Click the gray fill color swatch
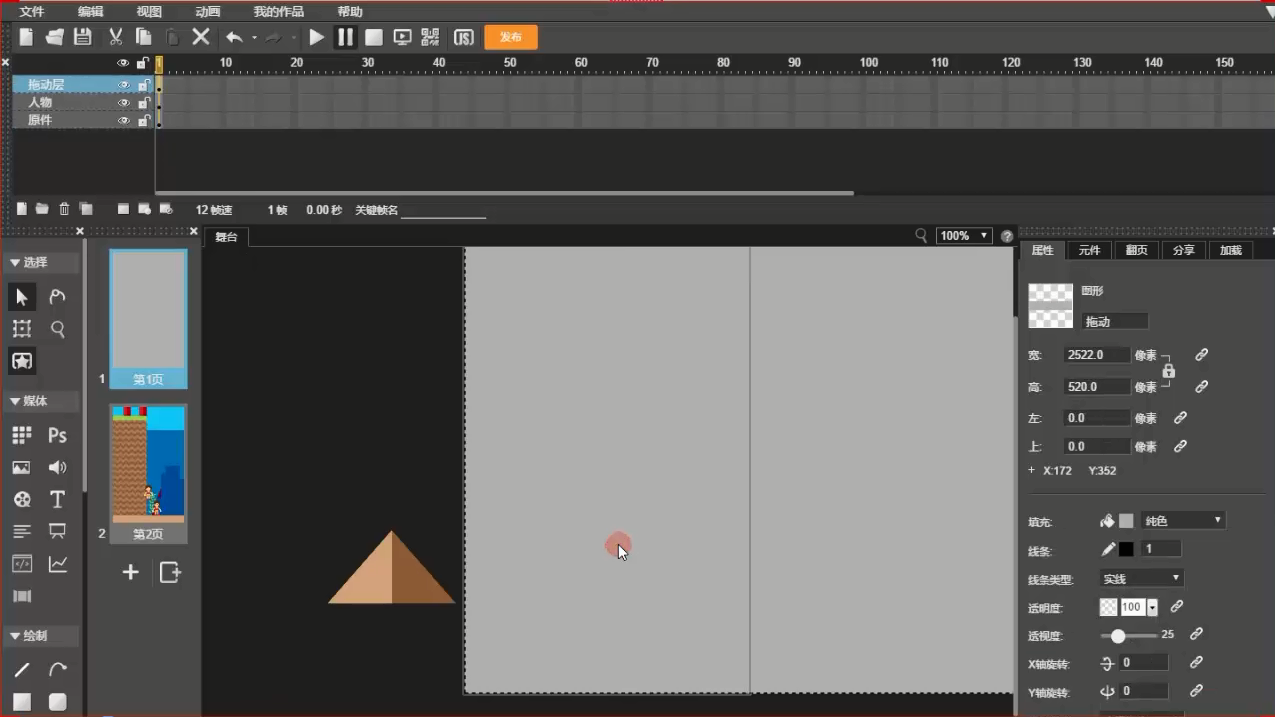The height and width of the screenshot is (717, 1275). pyautogui.click(x=1126, y=521)
